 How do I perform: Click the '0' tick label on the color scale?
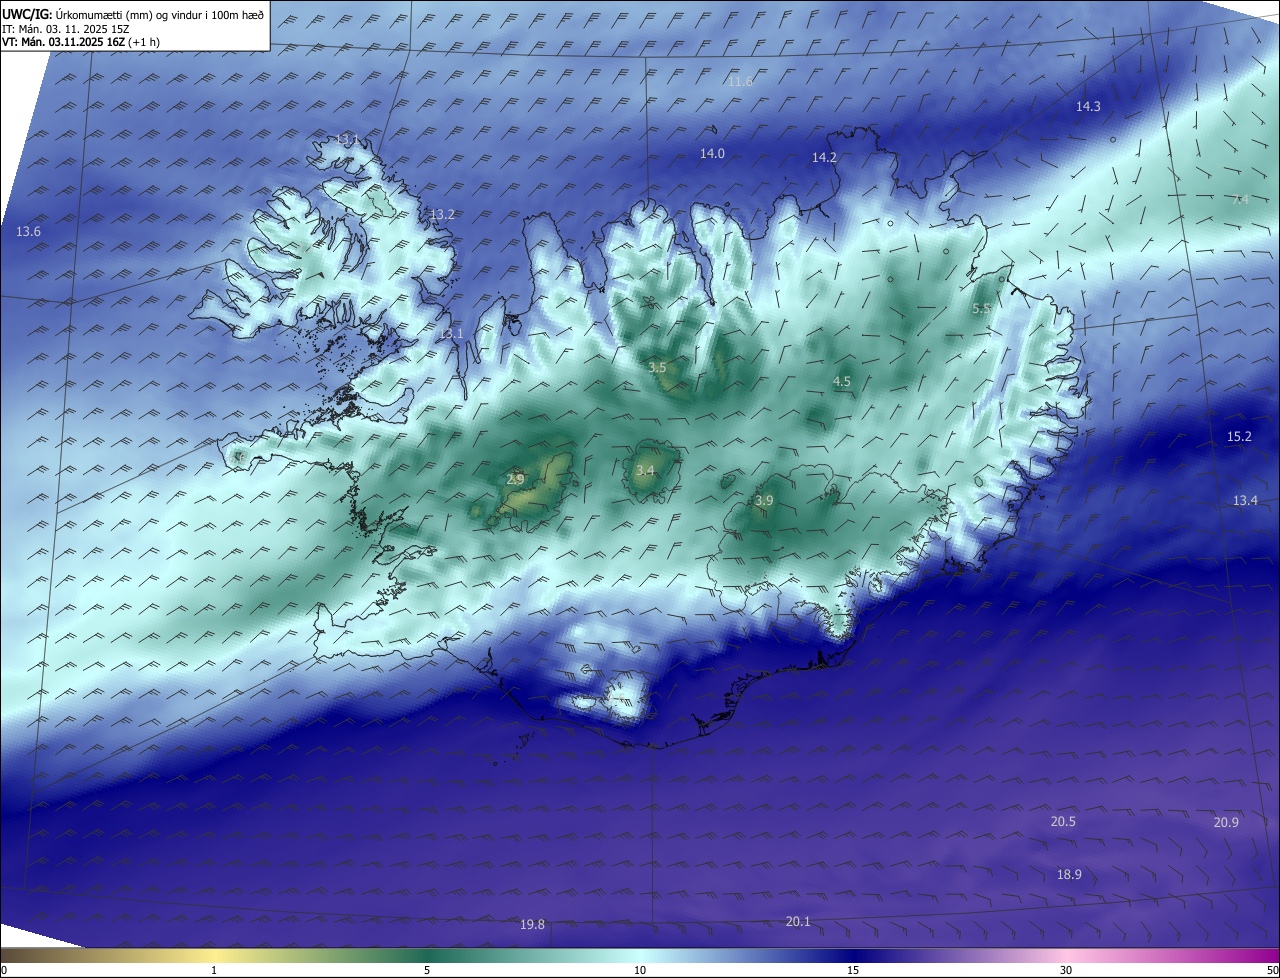click(x=4, y=970)
